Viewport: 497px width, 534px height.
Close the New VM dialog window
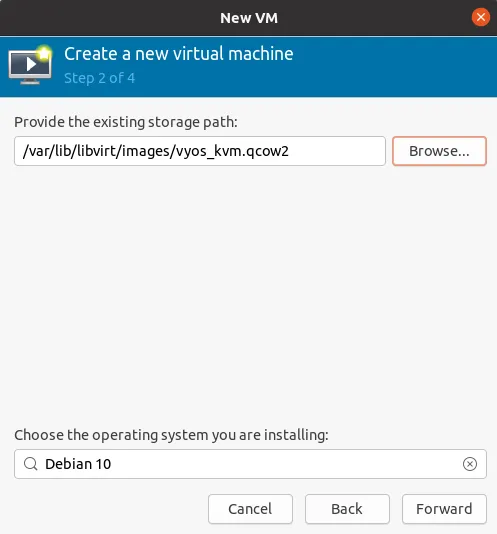click(481, 17)
